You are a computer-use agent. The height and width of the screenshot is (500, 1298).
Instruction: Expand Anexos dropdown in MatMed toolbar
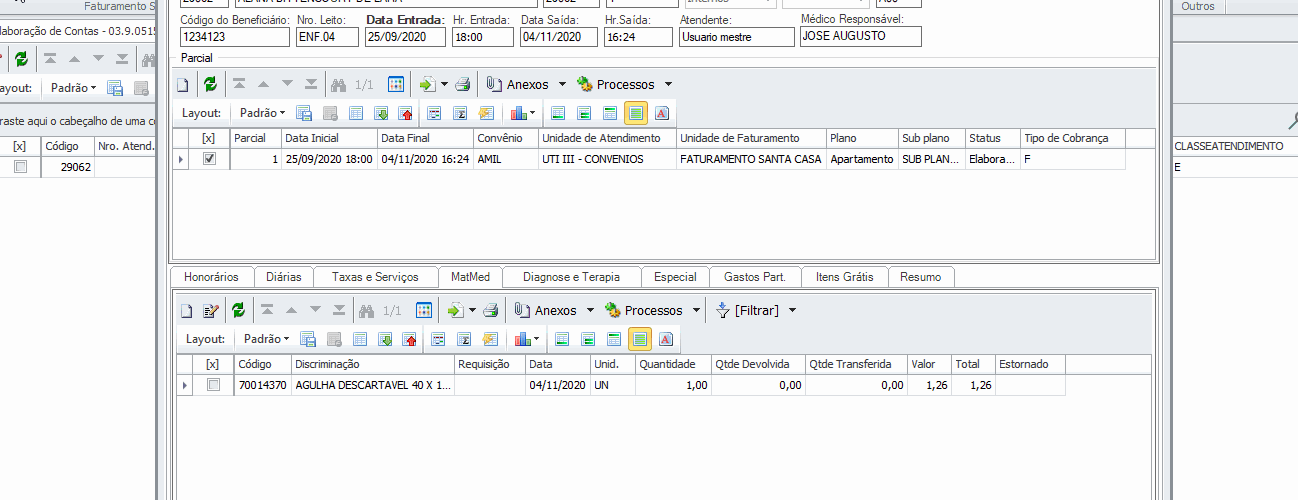(x=590, y=311)
